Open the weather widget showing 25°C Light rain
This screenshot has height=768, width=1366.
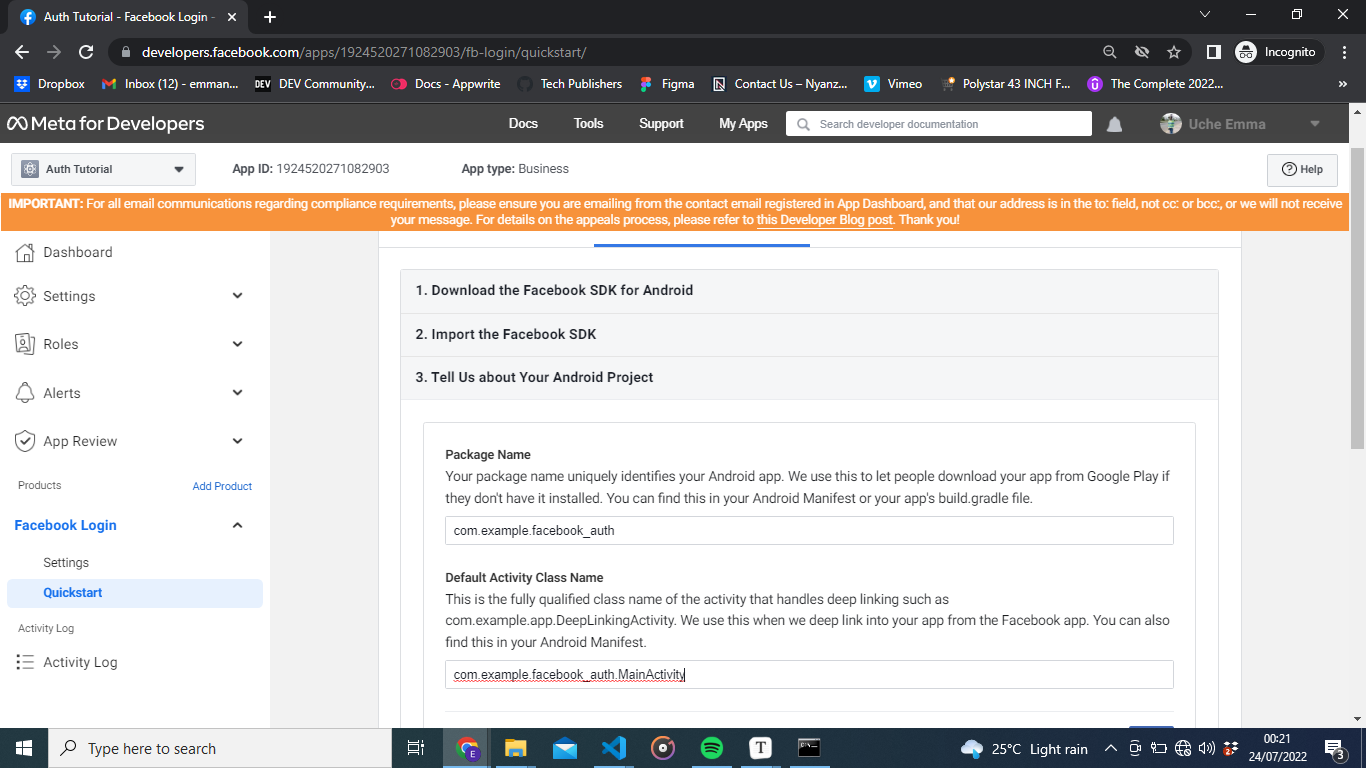click(x=1024, y=748)
